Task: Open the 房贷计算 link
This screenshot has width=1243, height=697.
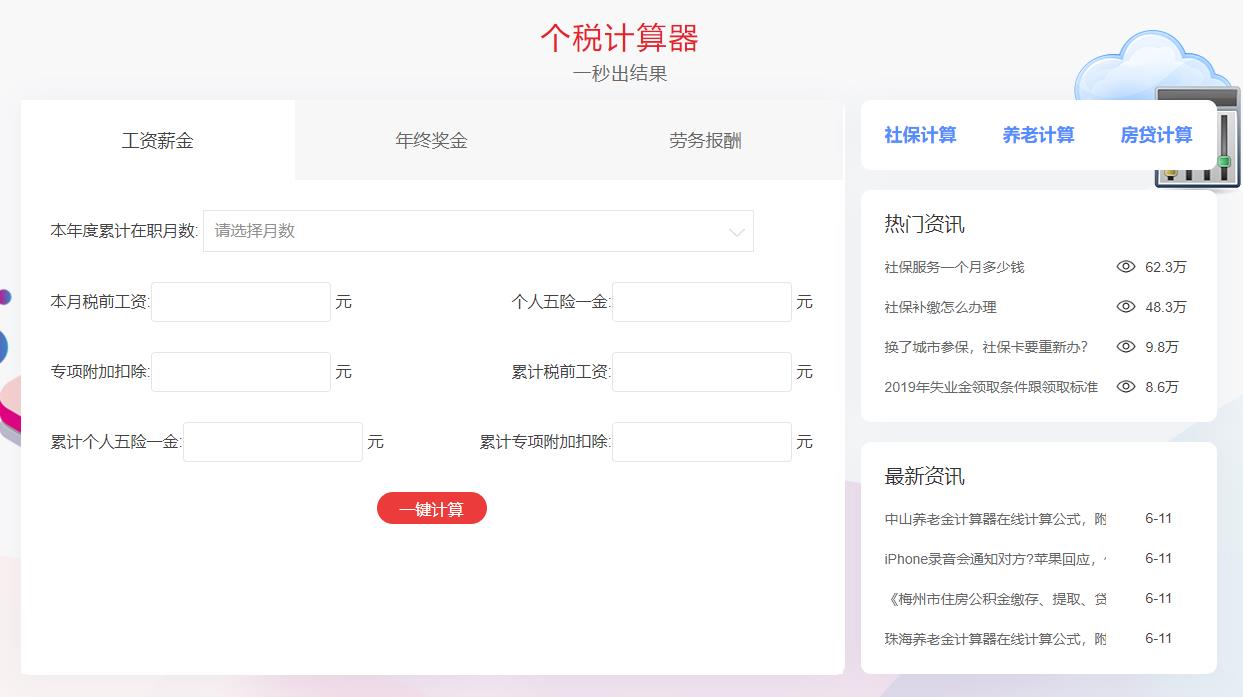Action: click(1155, 135)
